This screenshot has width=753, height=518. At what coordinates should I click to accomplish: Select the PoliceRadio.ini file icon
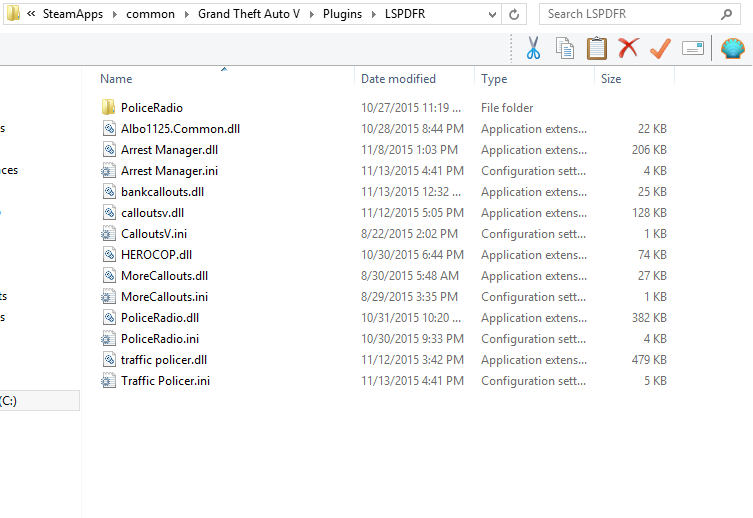108,338
